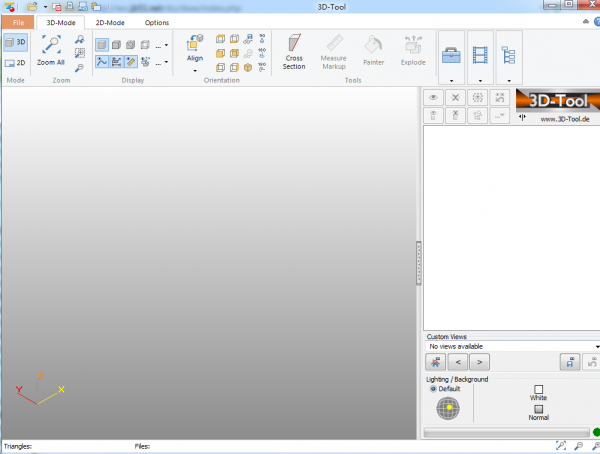Screen dimensions: 600x454
Task: Check the White background checkbox
Action: pyautogui.click(x=538, y=389)
